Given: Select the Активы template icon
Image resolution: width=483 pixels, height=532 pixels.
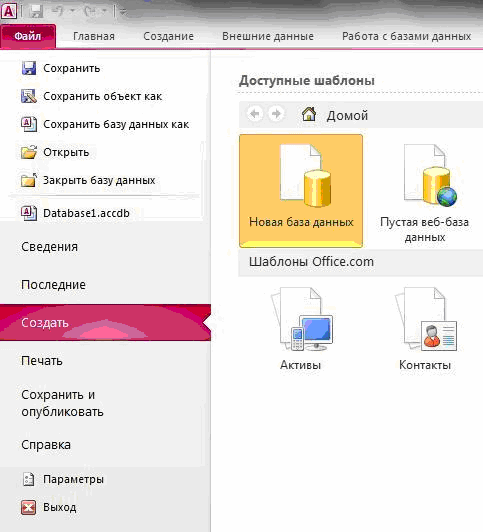Looking at the screenshot, I should (x=302, y=319).
